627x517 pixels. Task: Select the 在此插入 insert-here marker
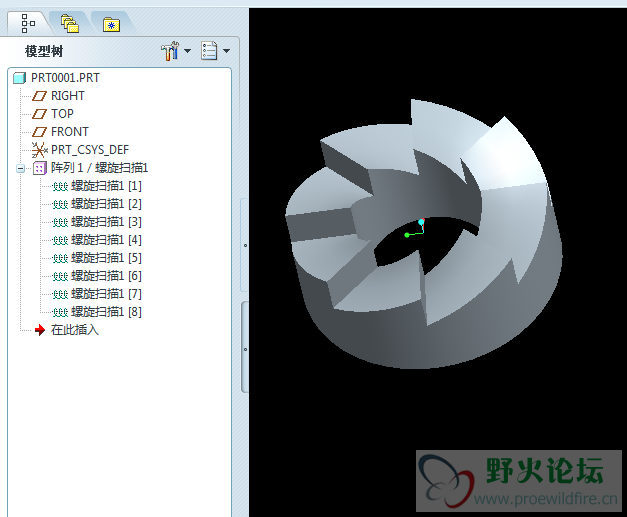pyautogui.click(x=75, y=330)
